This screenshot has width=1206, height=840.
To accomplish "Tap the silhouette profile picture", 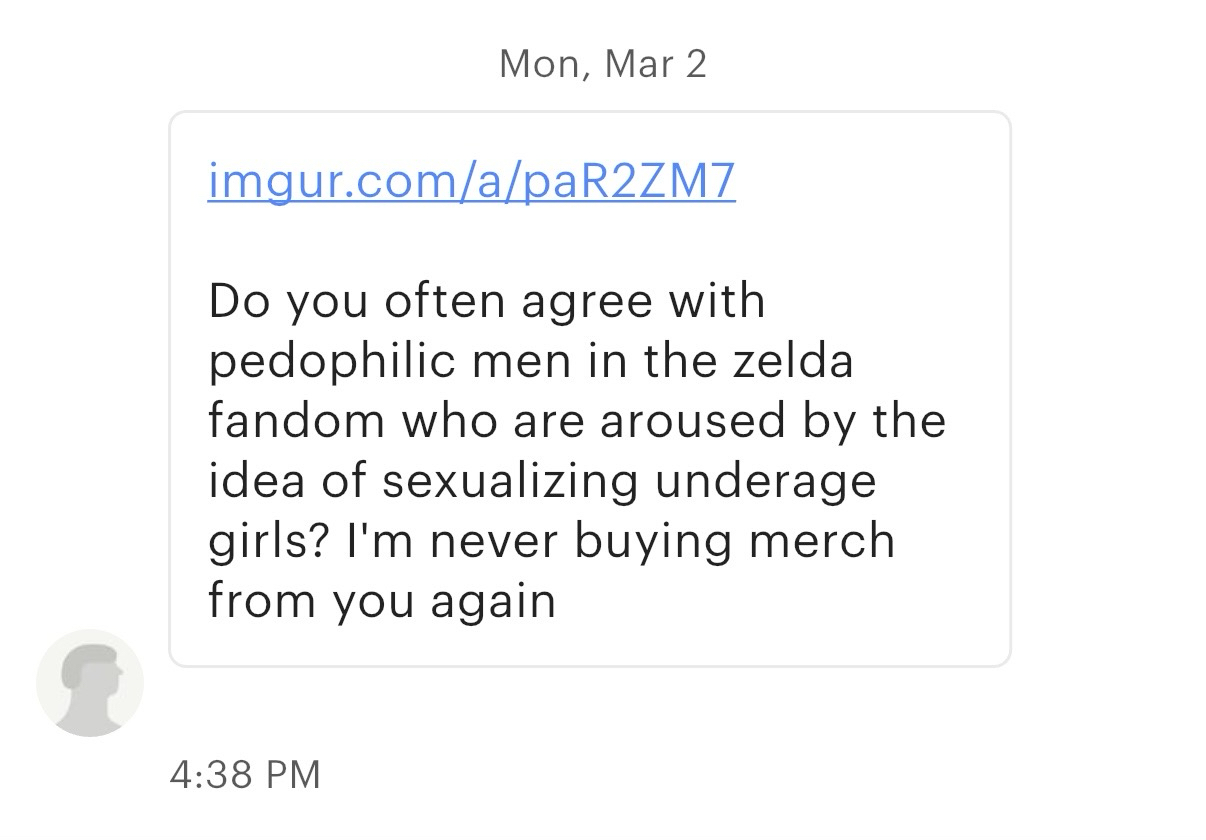I will click(x=90, y=683).
